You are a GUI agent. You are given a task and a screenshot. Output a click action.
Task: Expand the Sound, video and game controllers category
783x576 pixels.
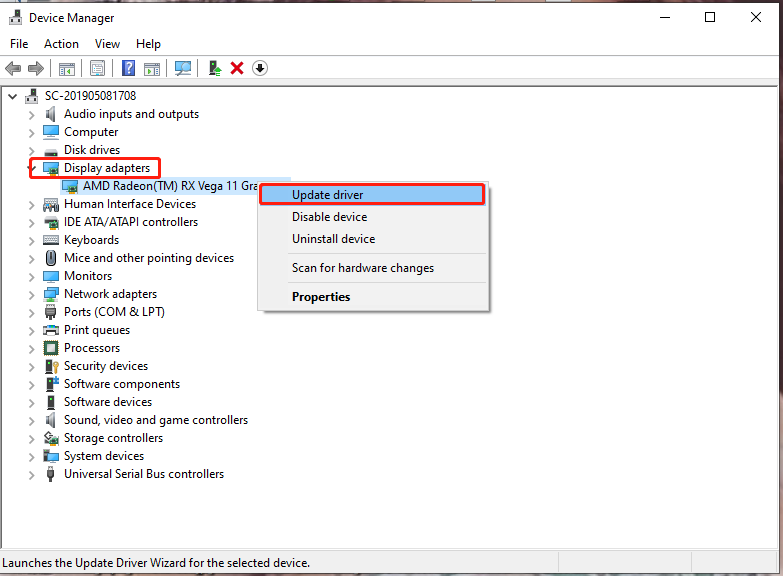31,421
